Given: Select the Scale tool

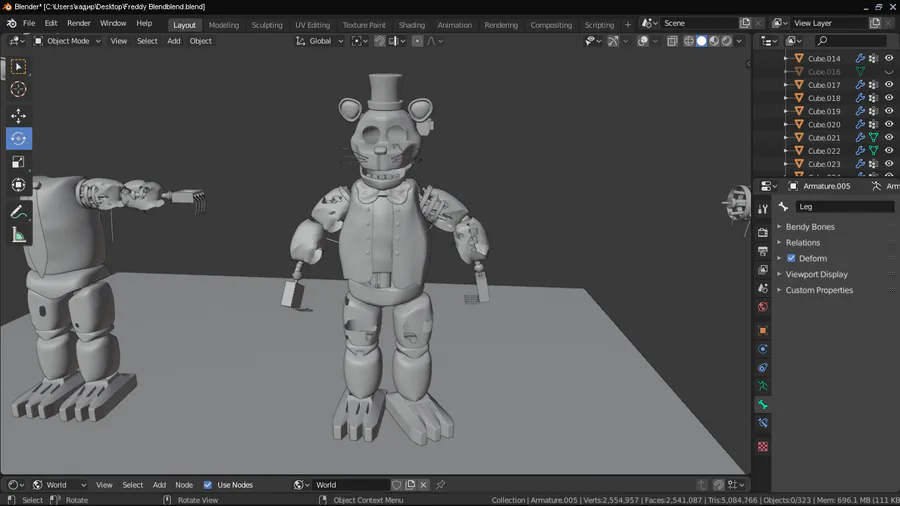Looking at the screenshot, I should coord(18,162).
